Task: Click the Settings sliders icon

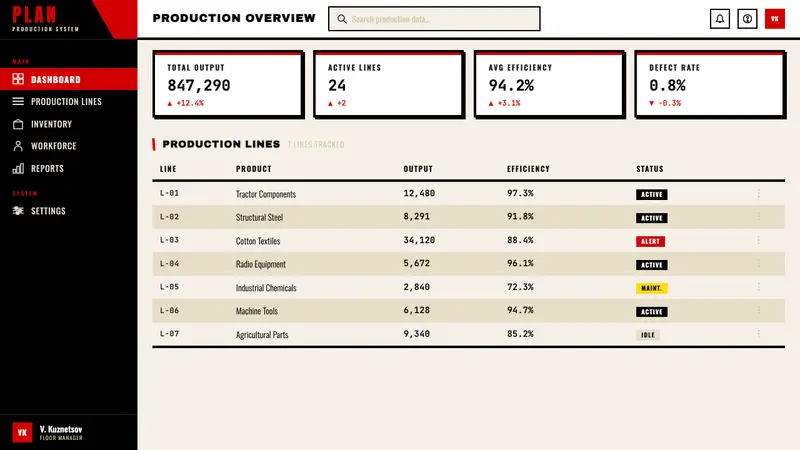Action: tap(18, 211)
